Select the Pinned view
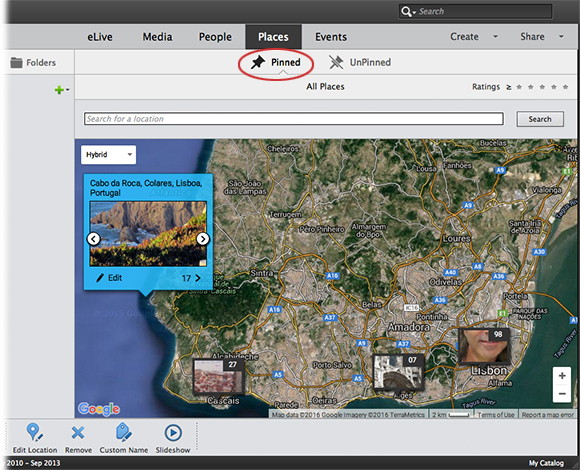Image resolution: width=580 pixels, height=470 pixels. coord(276,62)
